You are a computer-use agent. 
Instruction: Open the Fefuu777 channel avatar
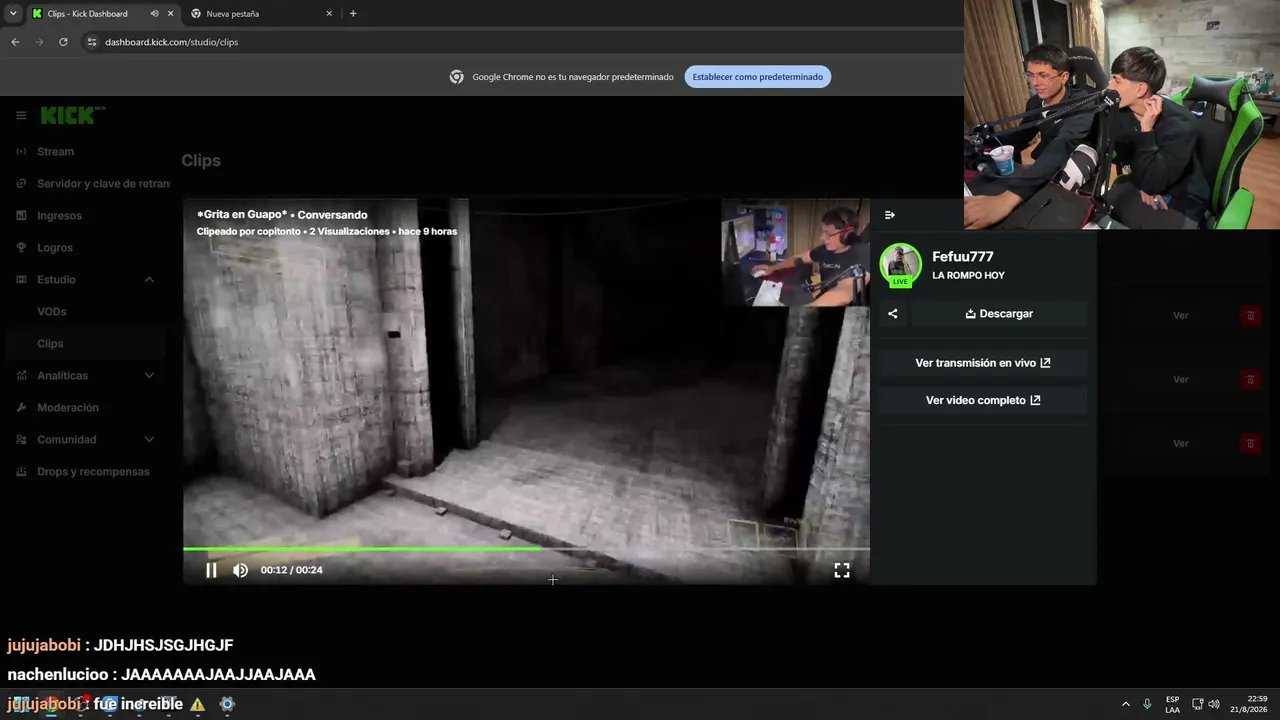900,265
